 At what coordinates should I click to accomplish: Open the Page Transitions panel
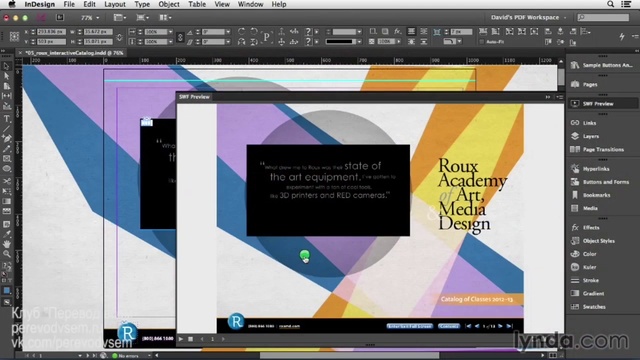[x=602, y=149]
